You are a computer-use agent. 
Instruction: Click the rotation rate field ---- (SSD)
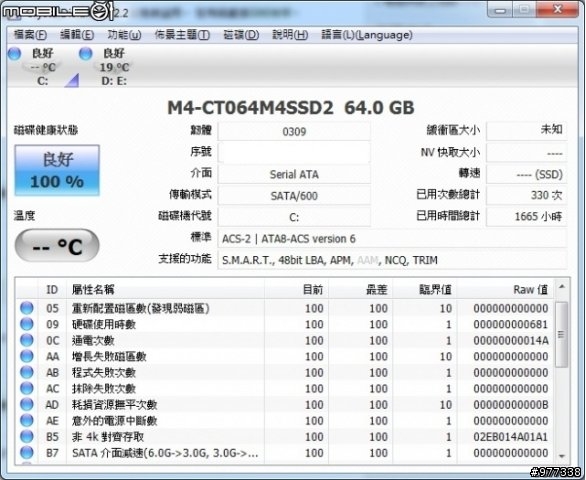[527, 174]
